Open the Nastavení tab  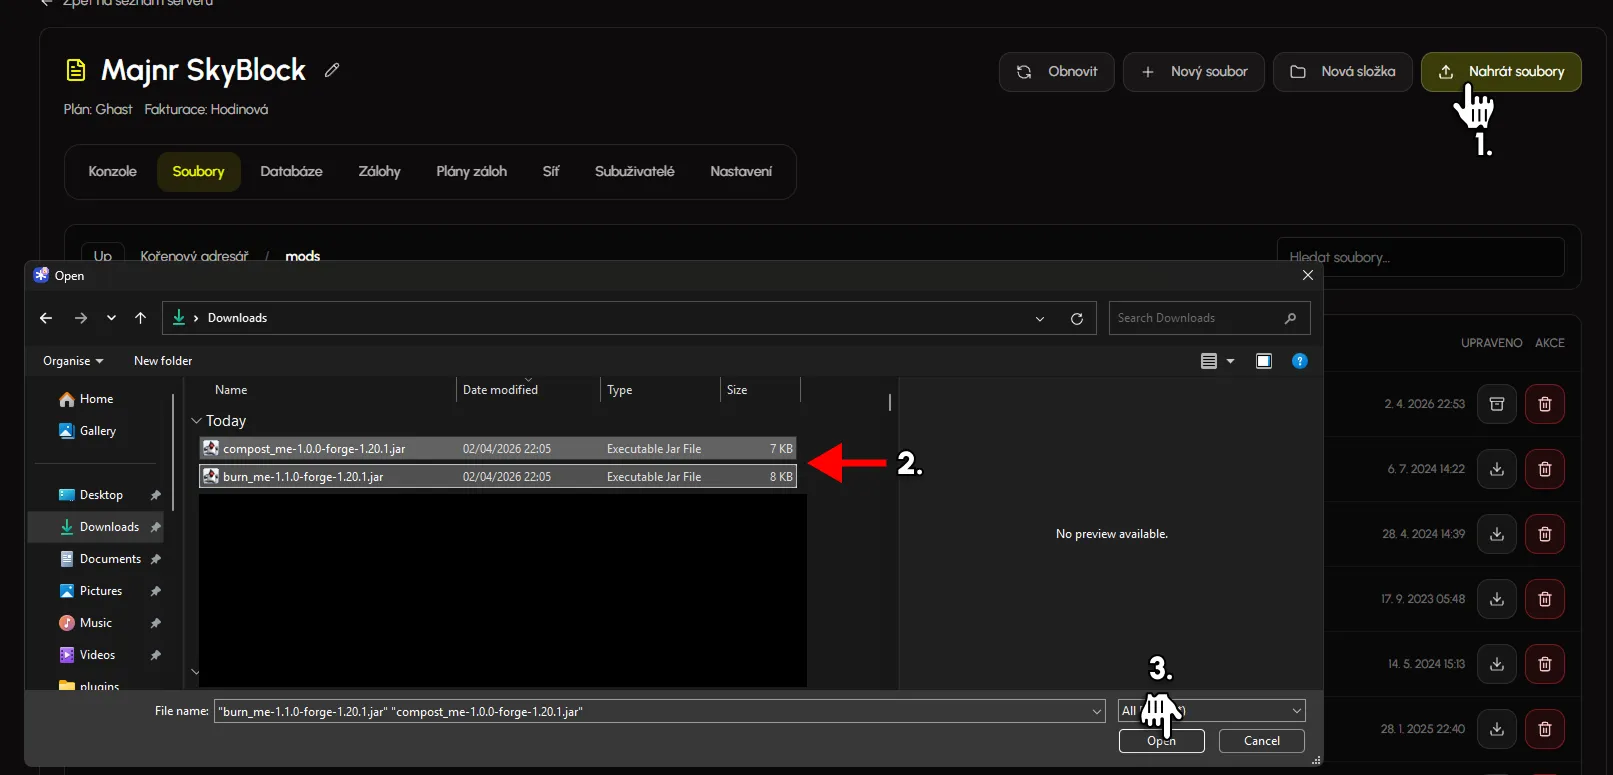tap(741, 172)
